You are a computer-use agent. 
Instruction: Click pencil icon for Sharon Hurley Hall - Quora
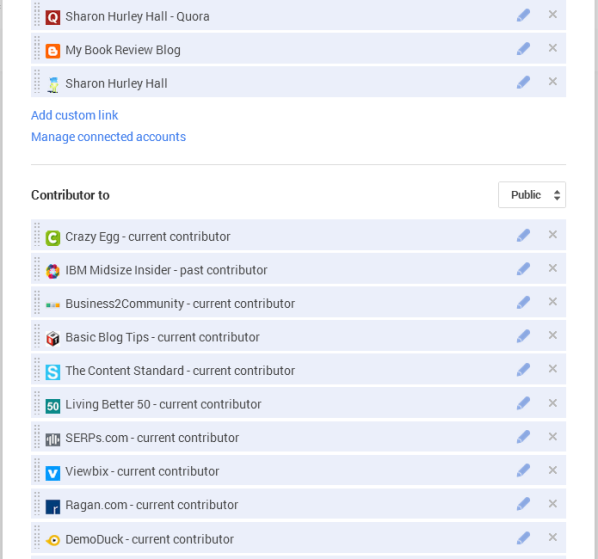(x=523, y=15)
